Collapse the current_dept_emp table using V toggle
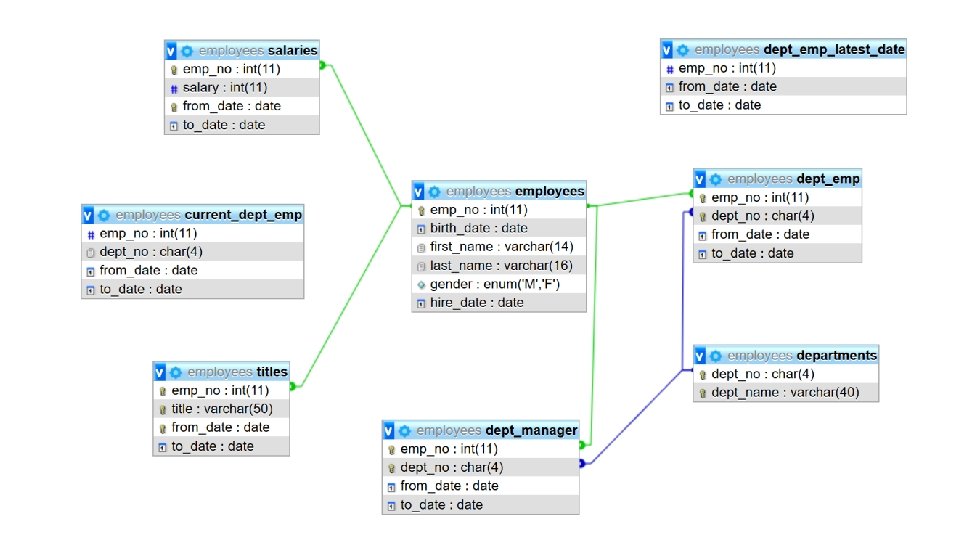The height and width of the screenshot is (540, 960). (88, 215)
